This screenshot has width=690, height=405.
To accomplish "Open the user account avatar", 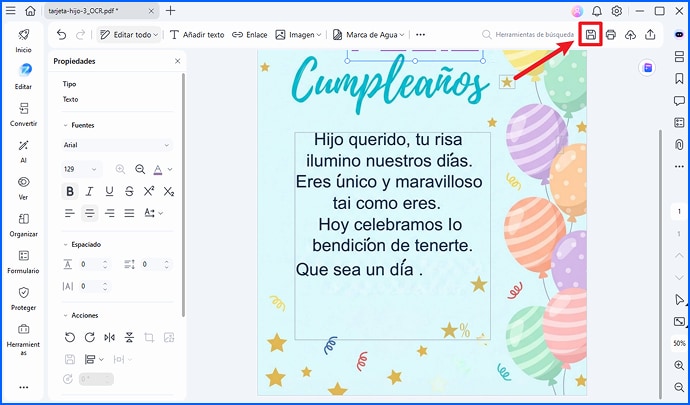I will (577, 11).
